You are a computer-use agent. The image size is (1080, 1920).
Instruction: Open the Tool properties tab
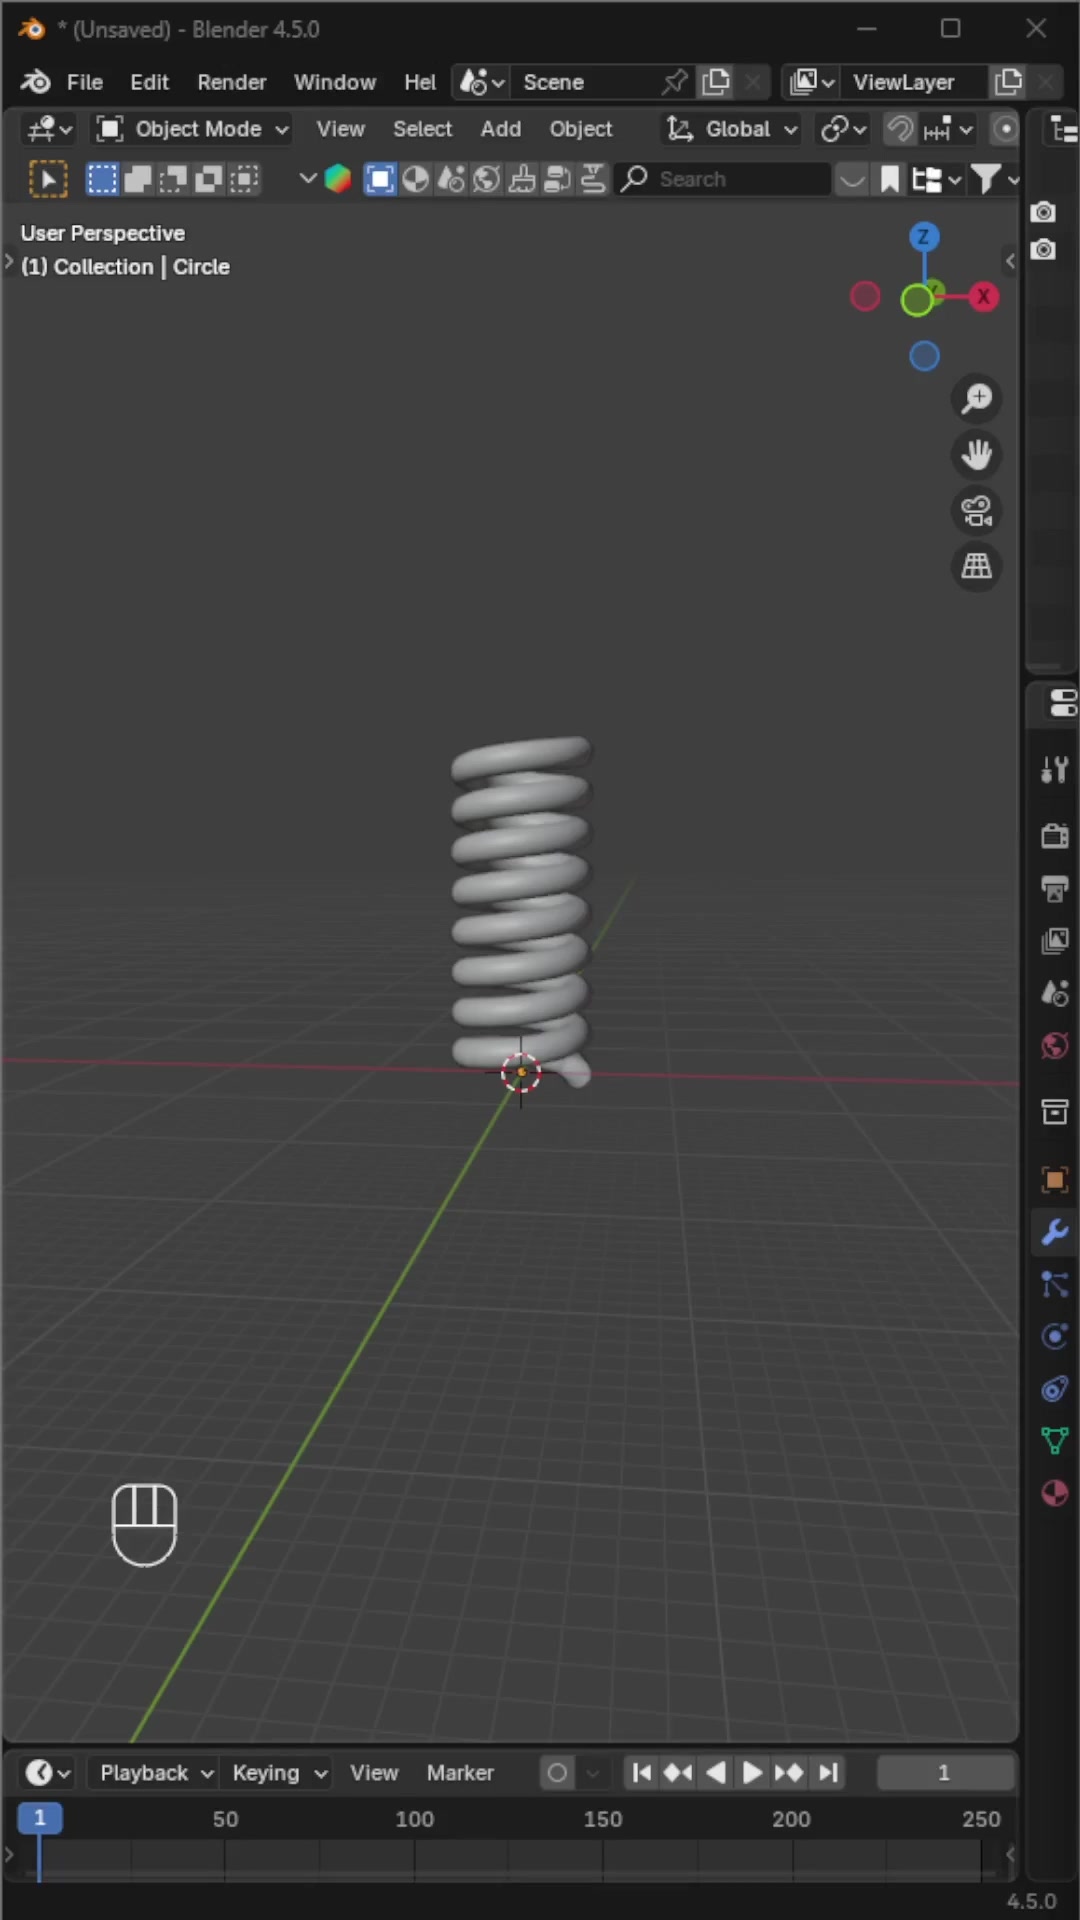1055,769
